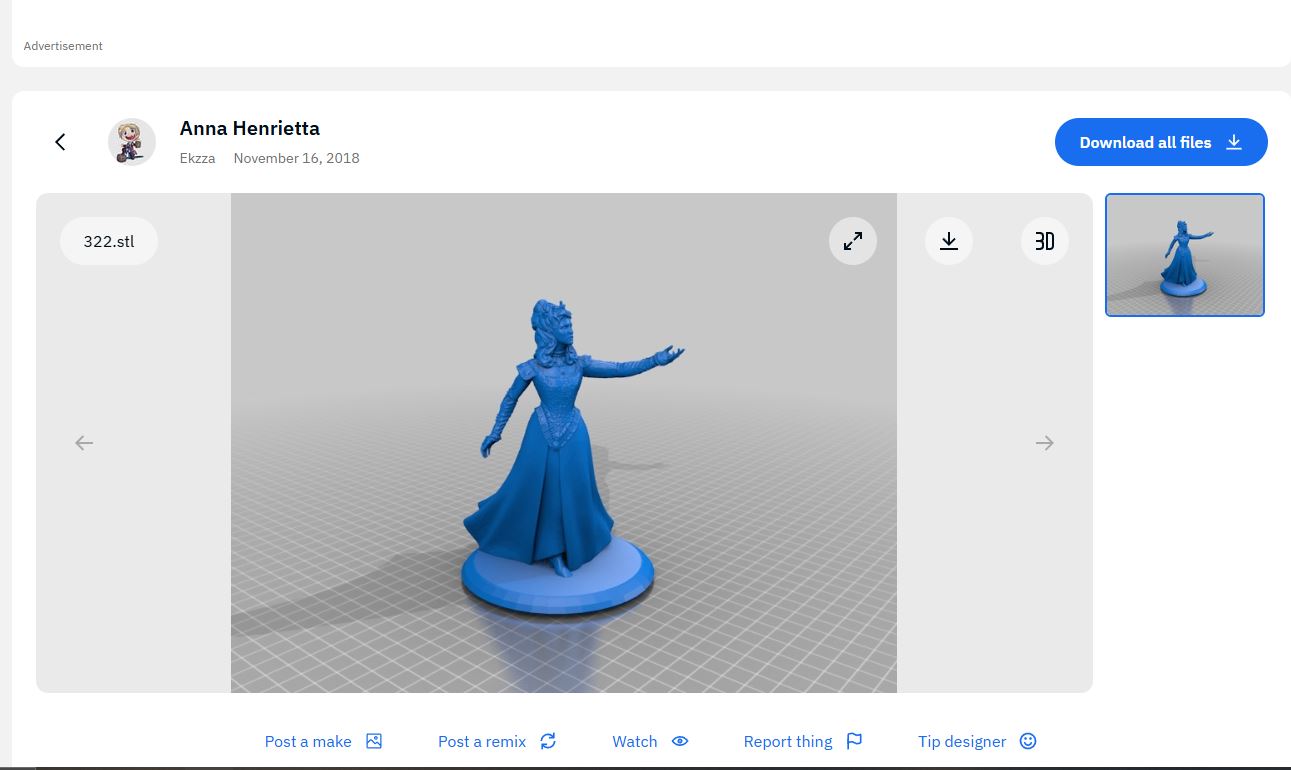Show the previous image with the left arrow
Screen dimensions: 1291x770
[x=84, y=443]
